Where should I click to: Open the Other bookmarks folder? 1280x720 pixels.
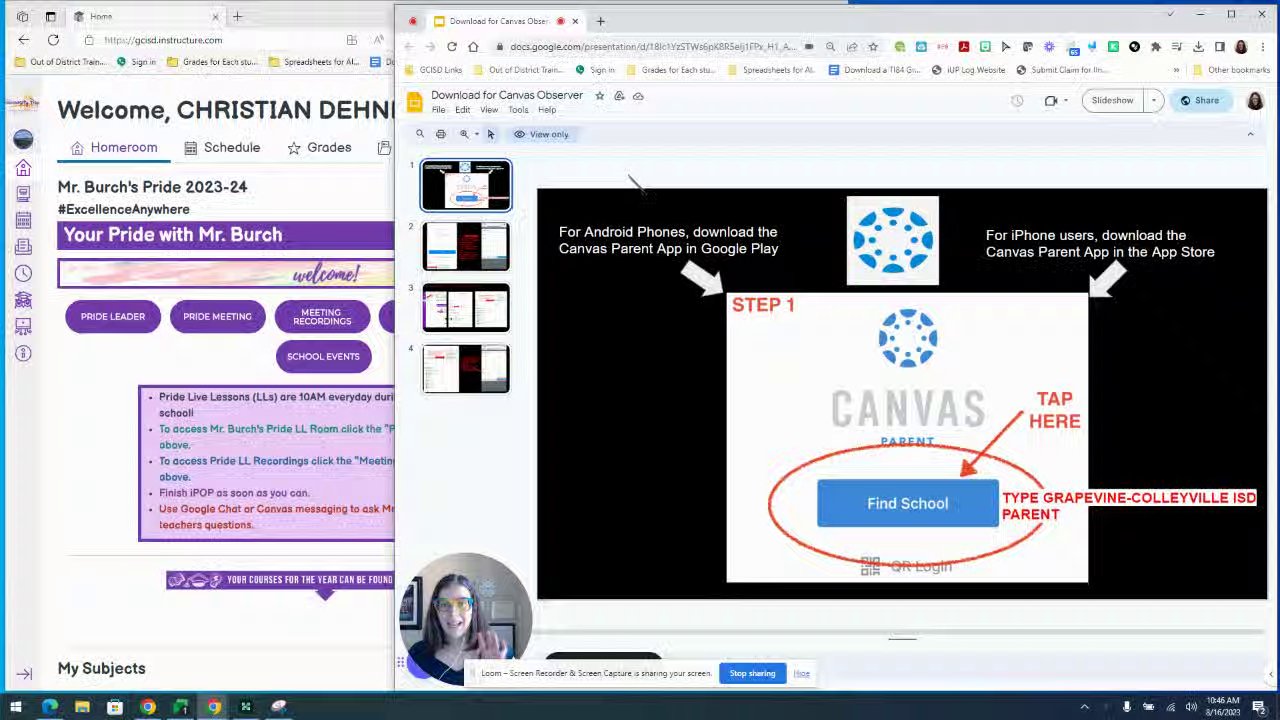coord(1231,70)
